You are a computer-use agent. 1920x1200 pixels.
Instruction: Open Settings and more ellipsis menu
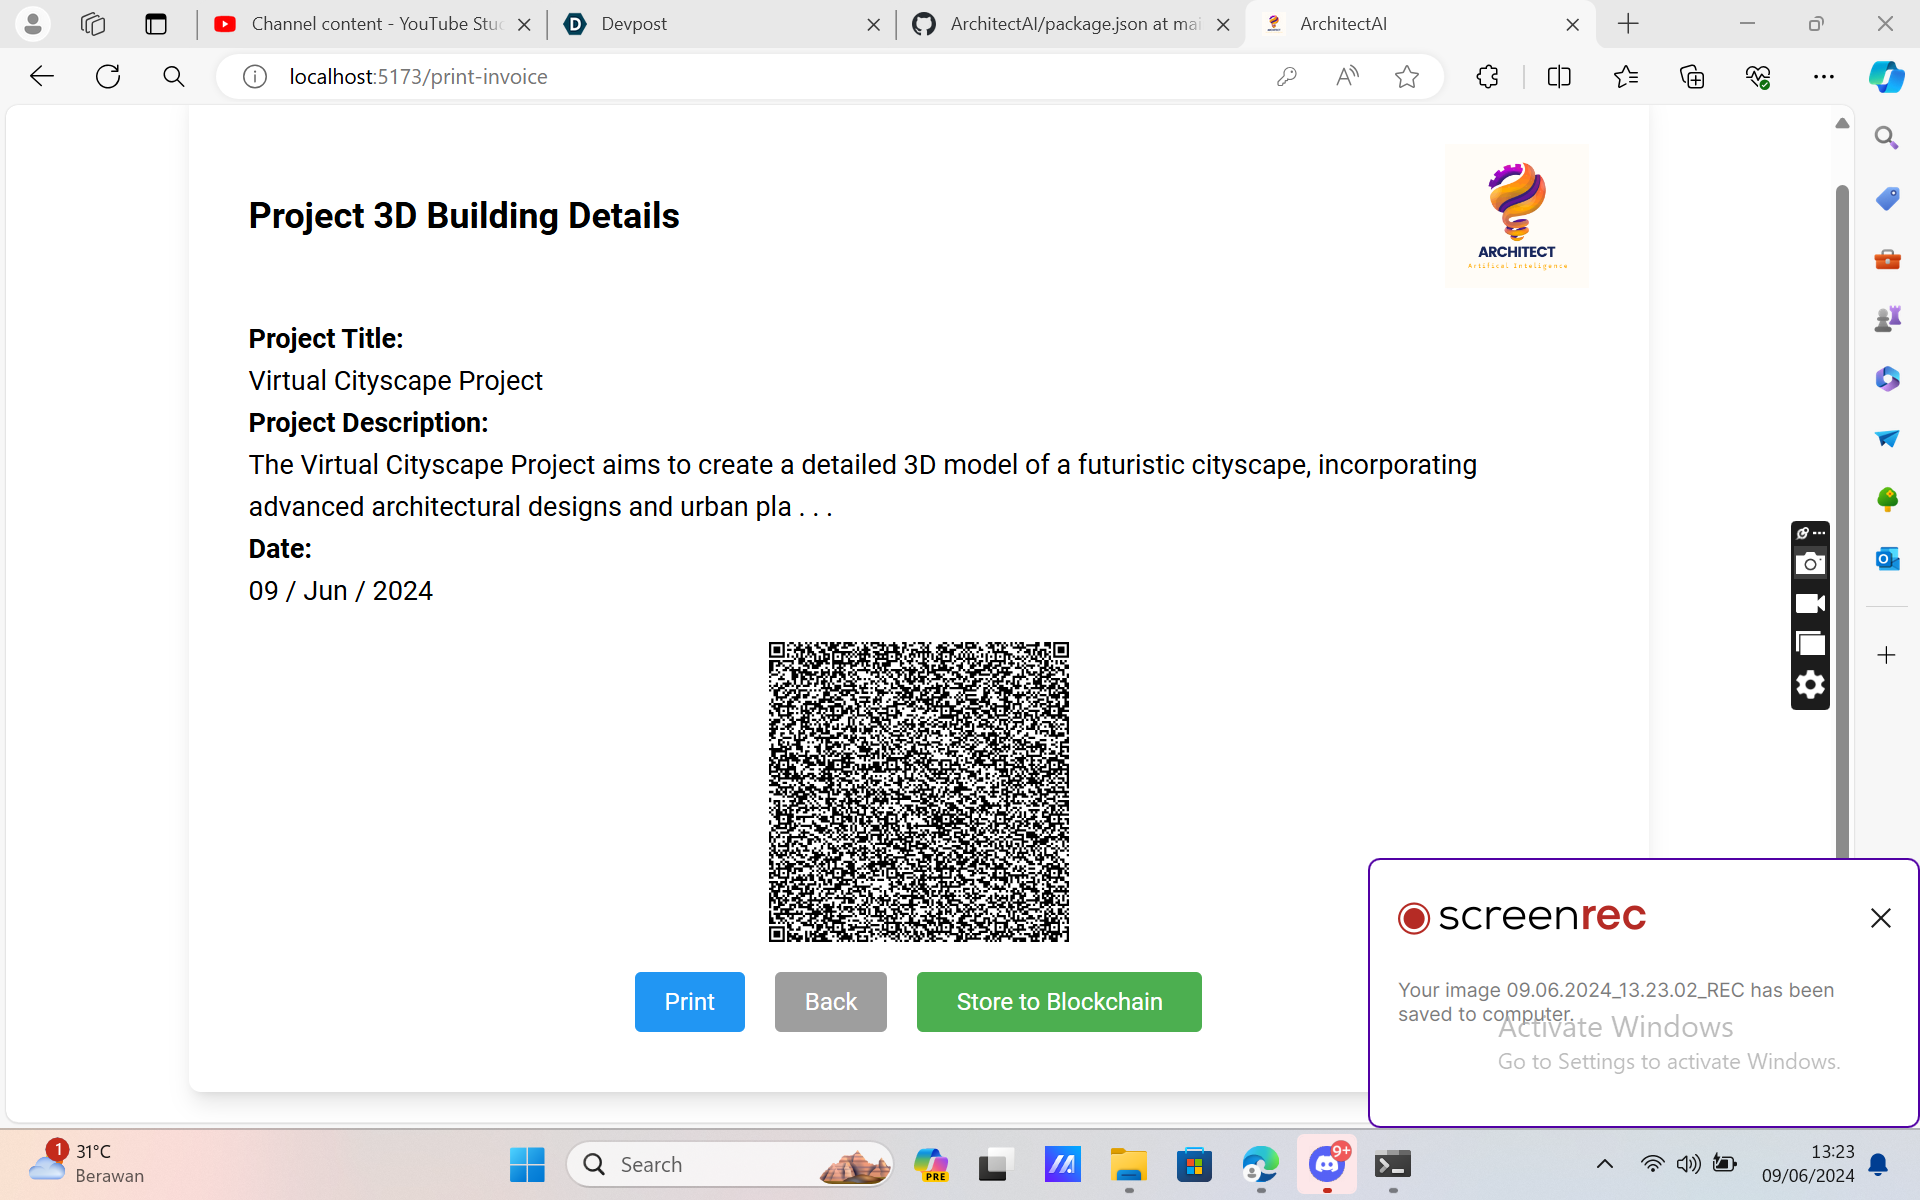(1824, 77)
